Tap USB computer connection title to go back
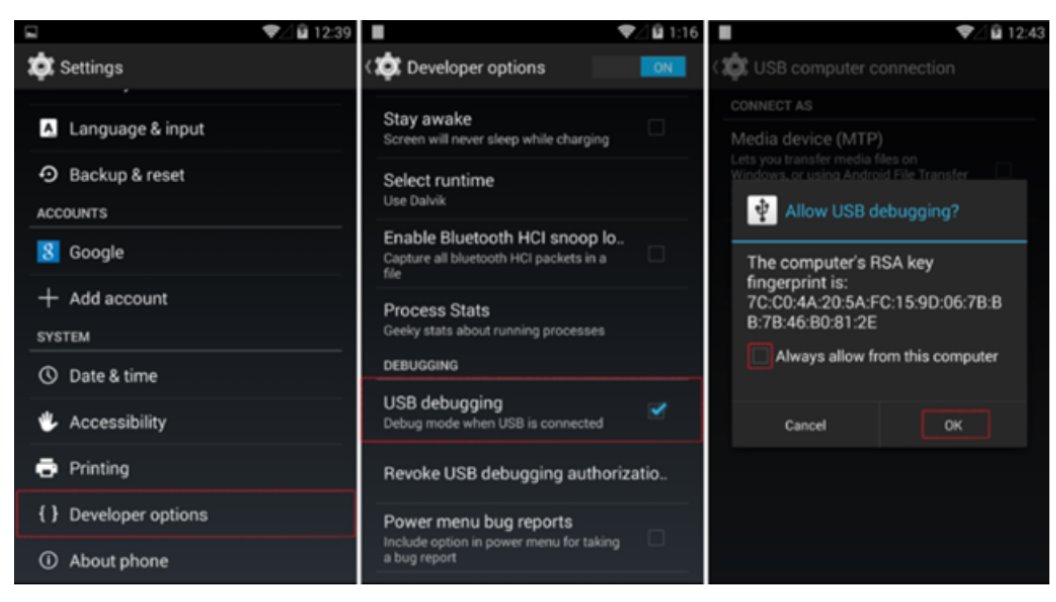The height and width of the screenshot is (602, 1056). pos(853,68)
